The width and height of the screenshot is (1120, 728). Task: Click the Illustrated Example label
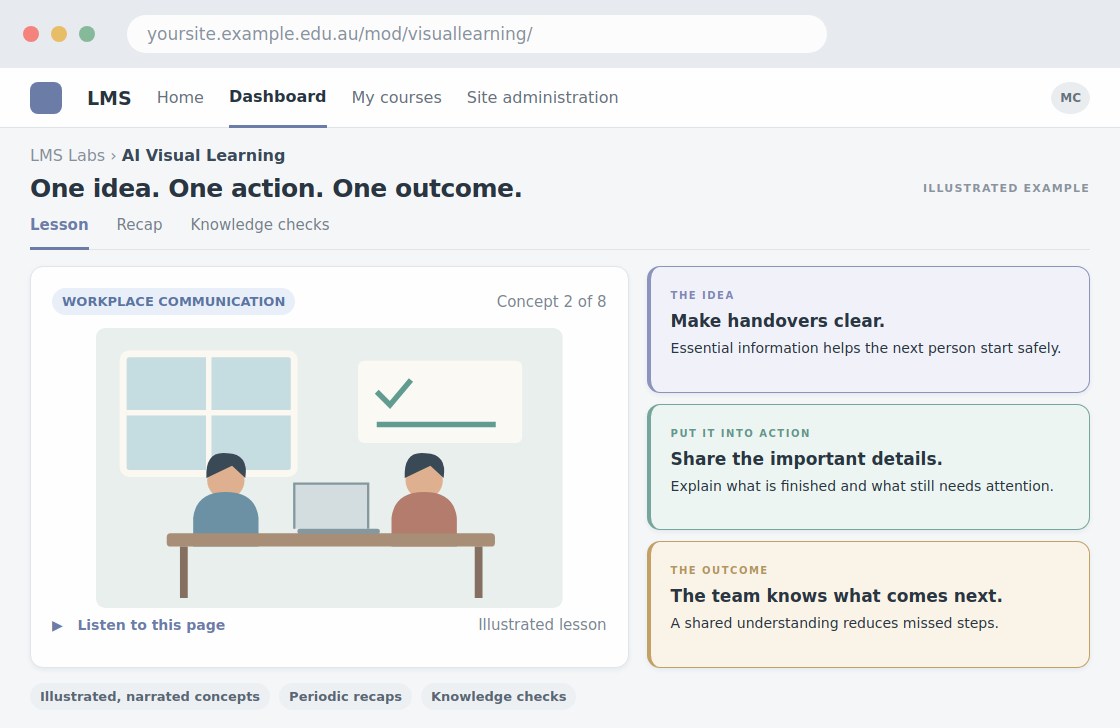[x=1006, y=188]
